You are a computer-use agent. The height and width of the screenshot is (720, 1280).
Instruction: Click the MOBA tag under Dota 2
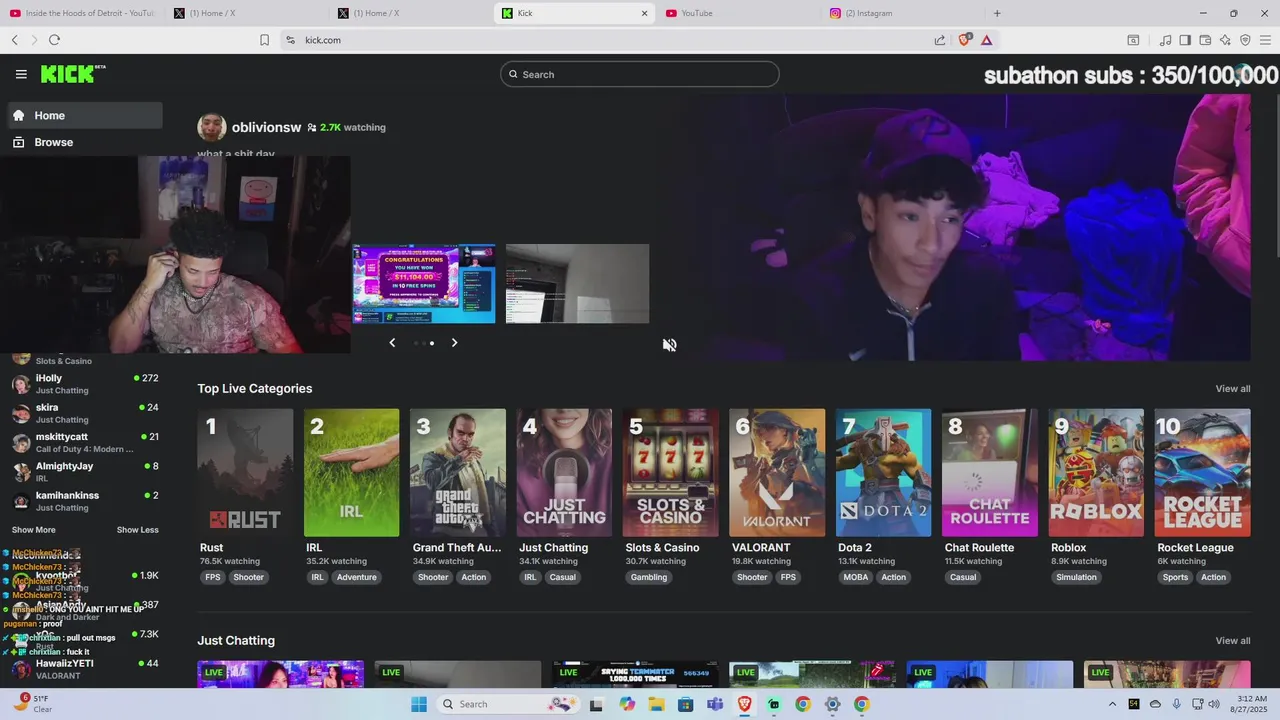coord(856,577)
